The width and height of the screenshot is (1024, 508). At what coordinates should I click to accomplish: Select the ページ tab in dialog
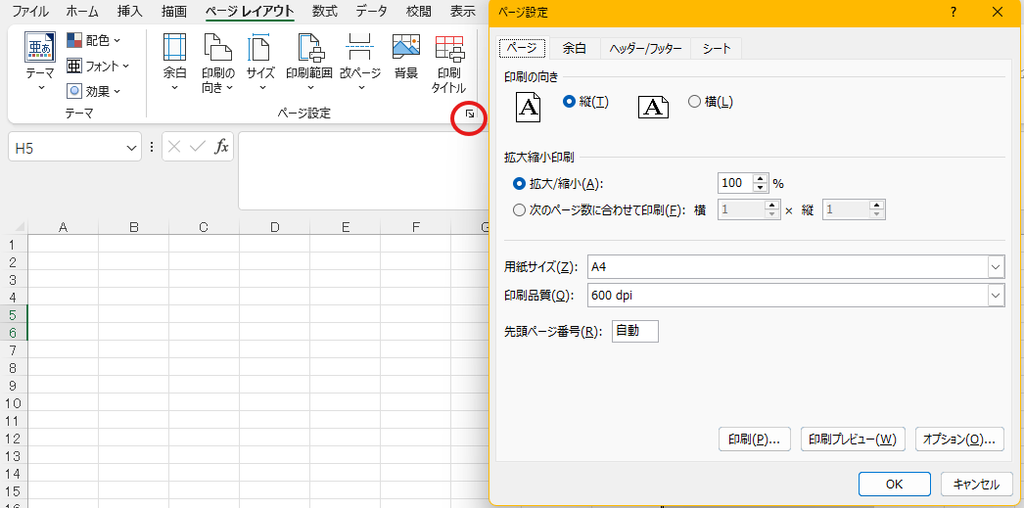pos(522,48)
